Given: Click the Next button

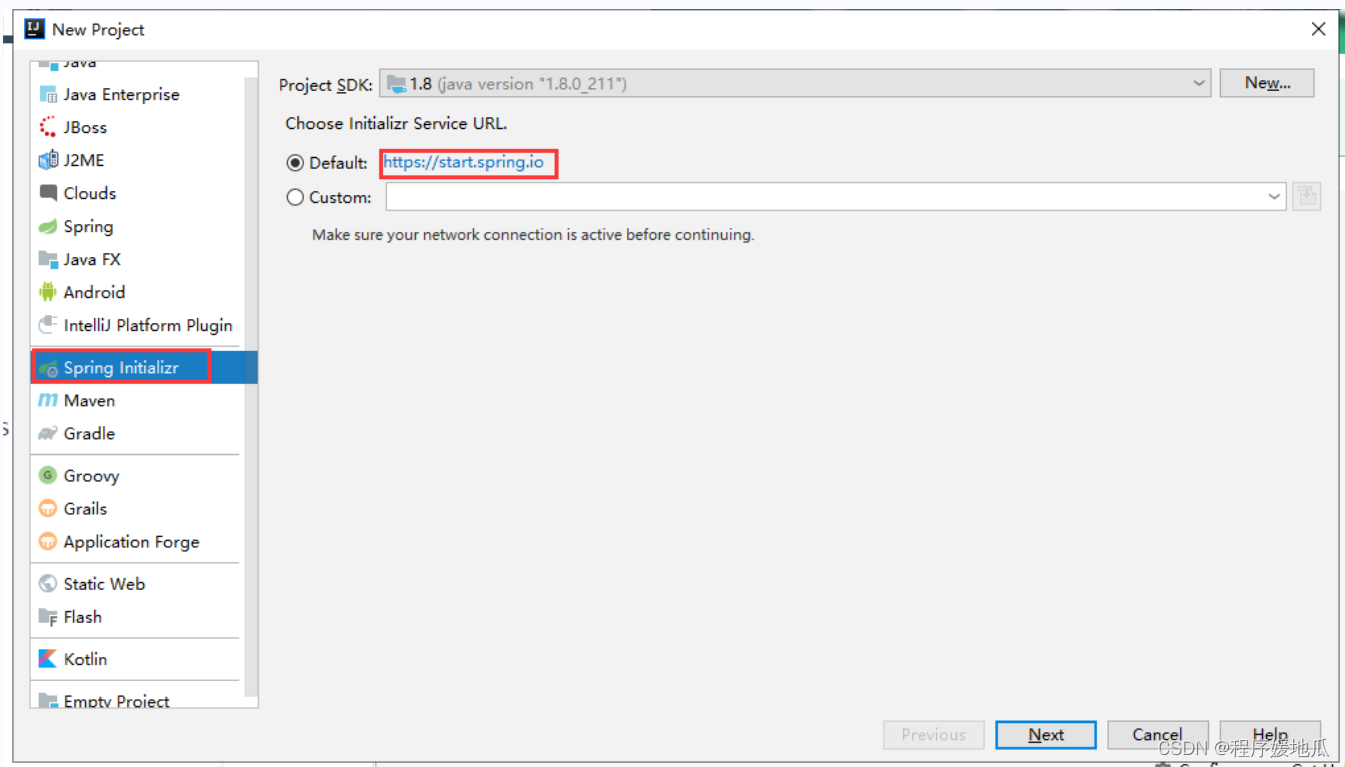Looking at the screenshot, I should point(1046,735).
